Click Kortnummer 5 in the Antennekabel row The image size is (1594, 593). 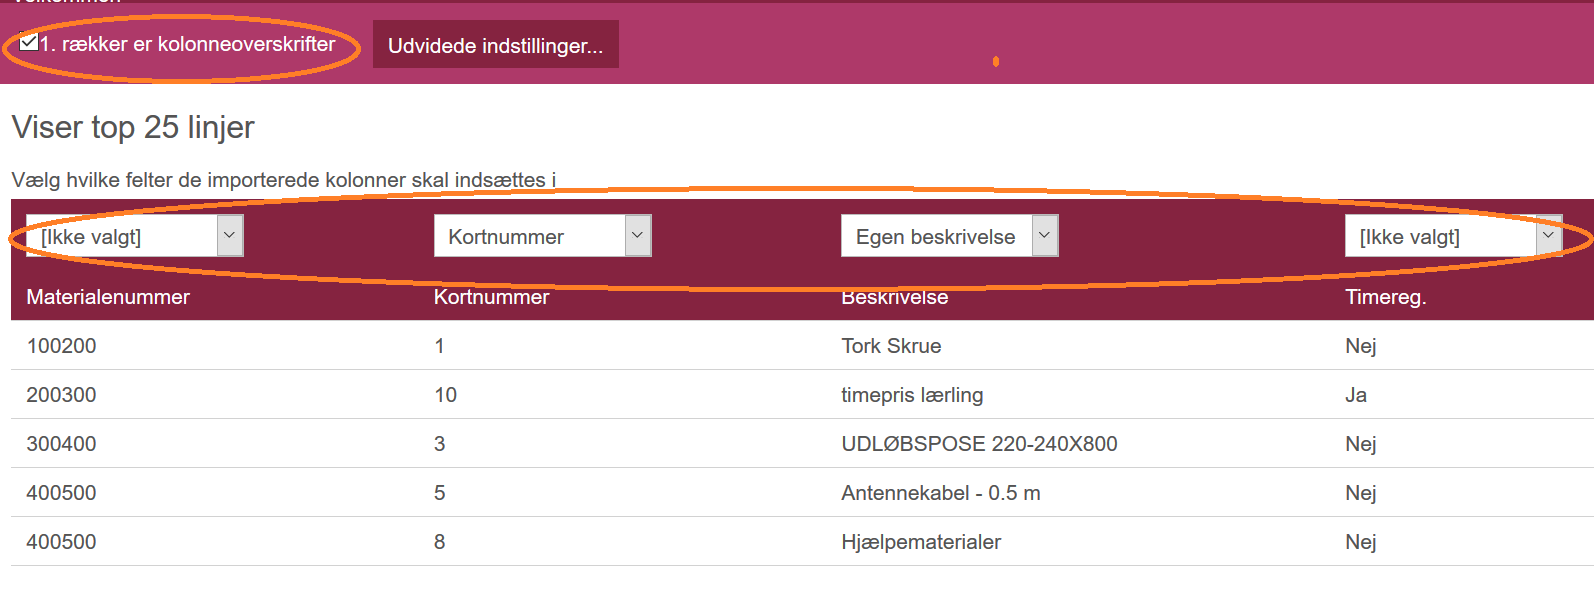point(439,493)
